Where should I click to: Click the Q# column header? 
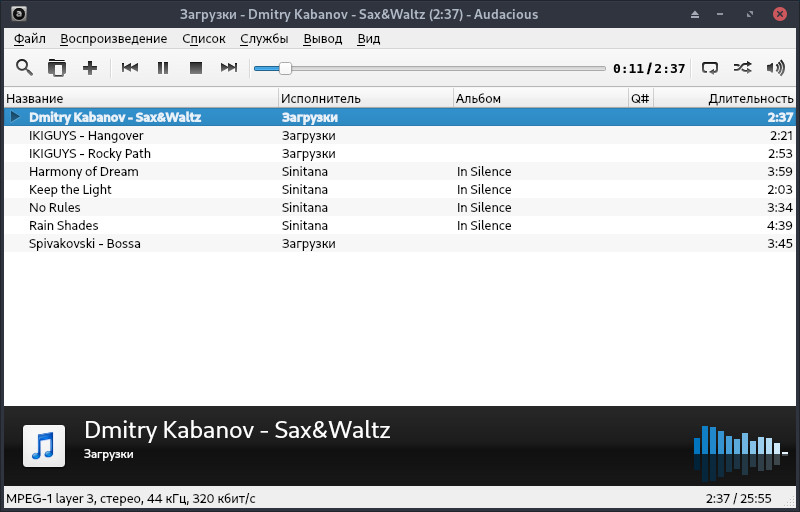(x=641, y=98)
